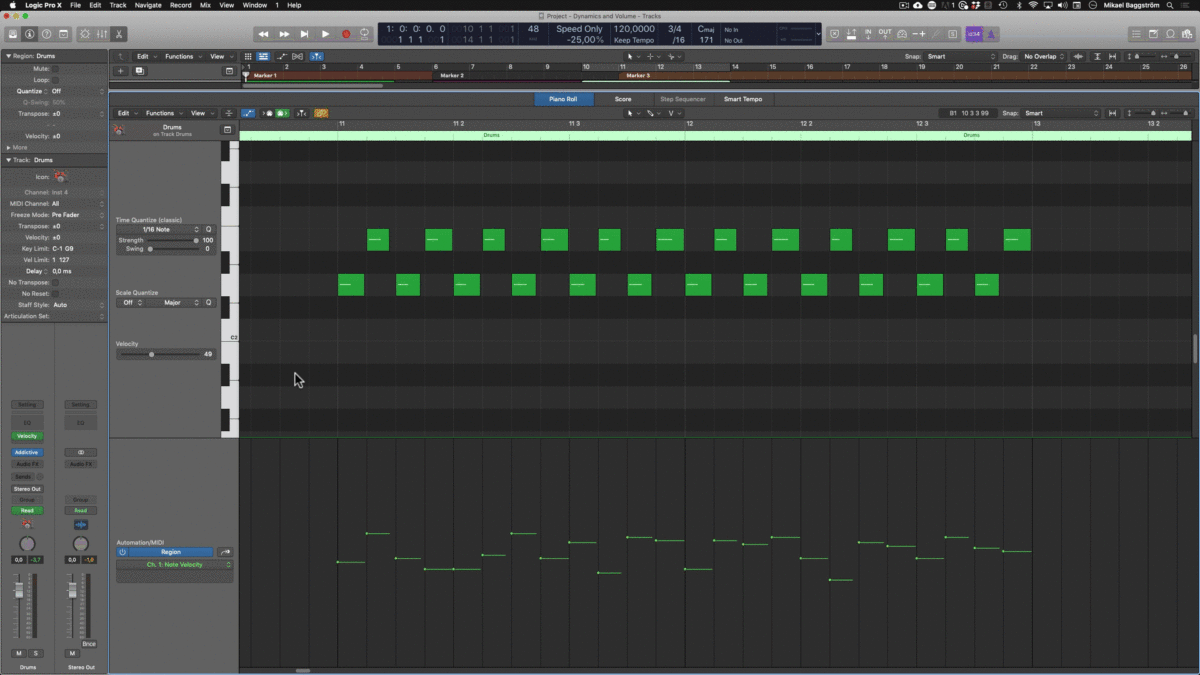This screenshot has height=675, width=1200.
Task: Open the Loop Browser icon
Action: [1171, 34]
